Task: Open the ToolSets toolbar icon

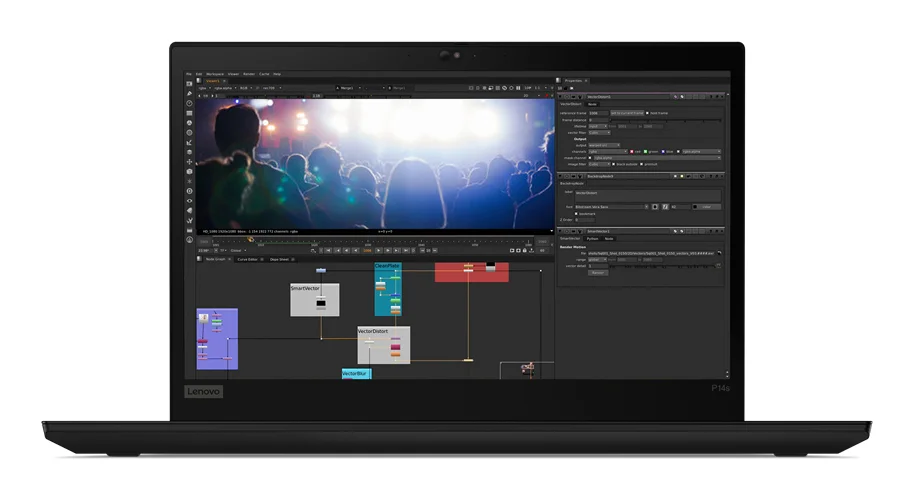Action: [x=189, y=220]
